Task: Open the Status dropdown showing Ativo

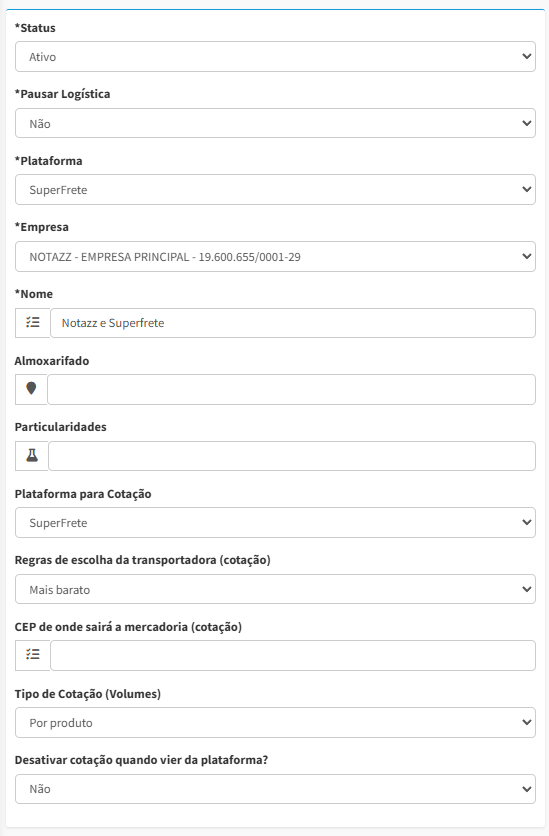Action: click(275, 57)
